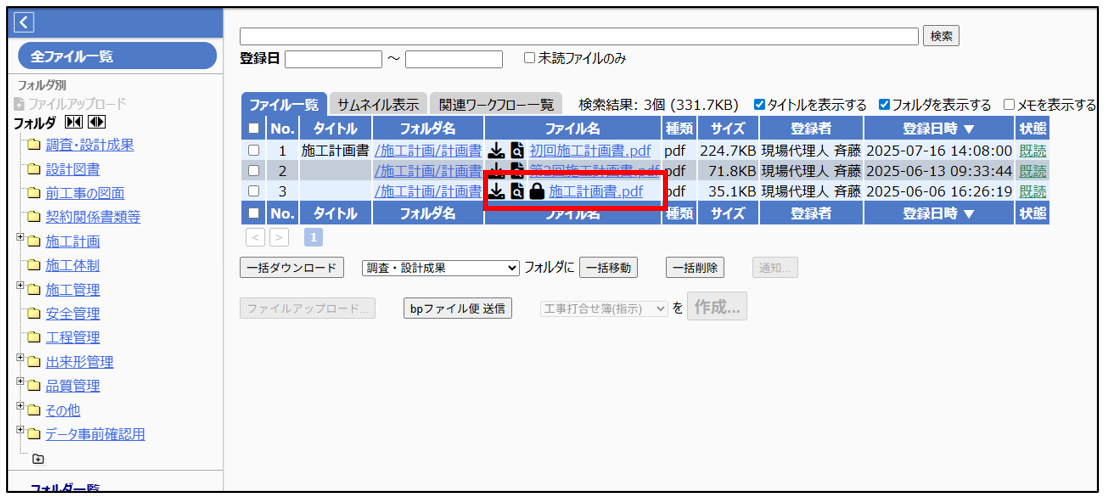Click download icon for 施工計画書.pdf row 3
This screenshot has width=1113, height=500.
coord(496,191)
